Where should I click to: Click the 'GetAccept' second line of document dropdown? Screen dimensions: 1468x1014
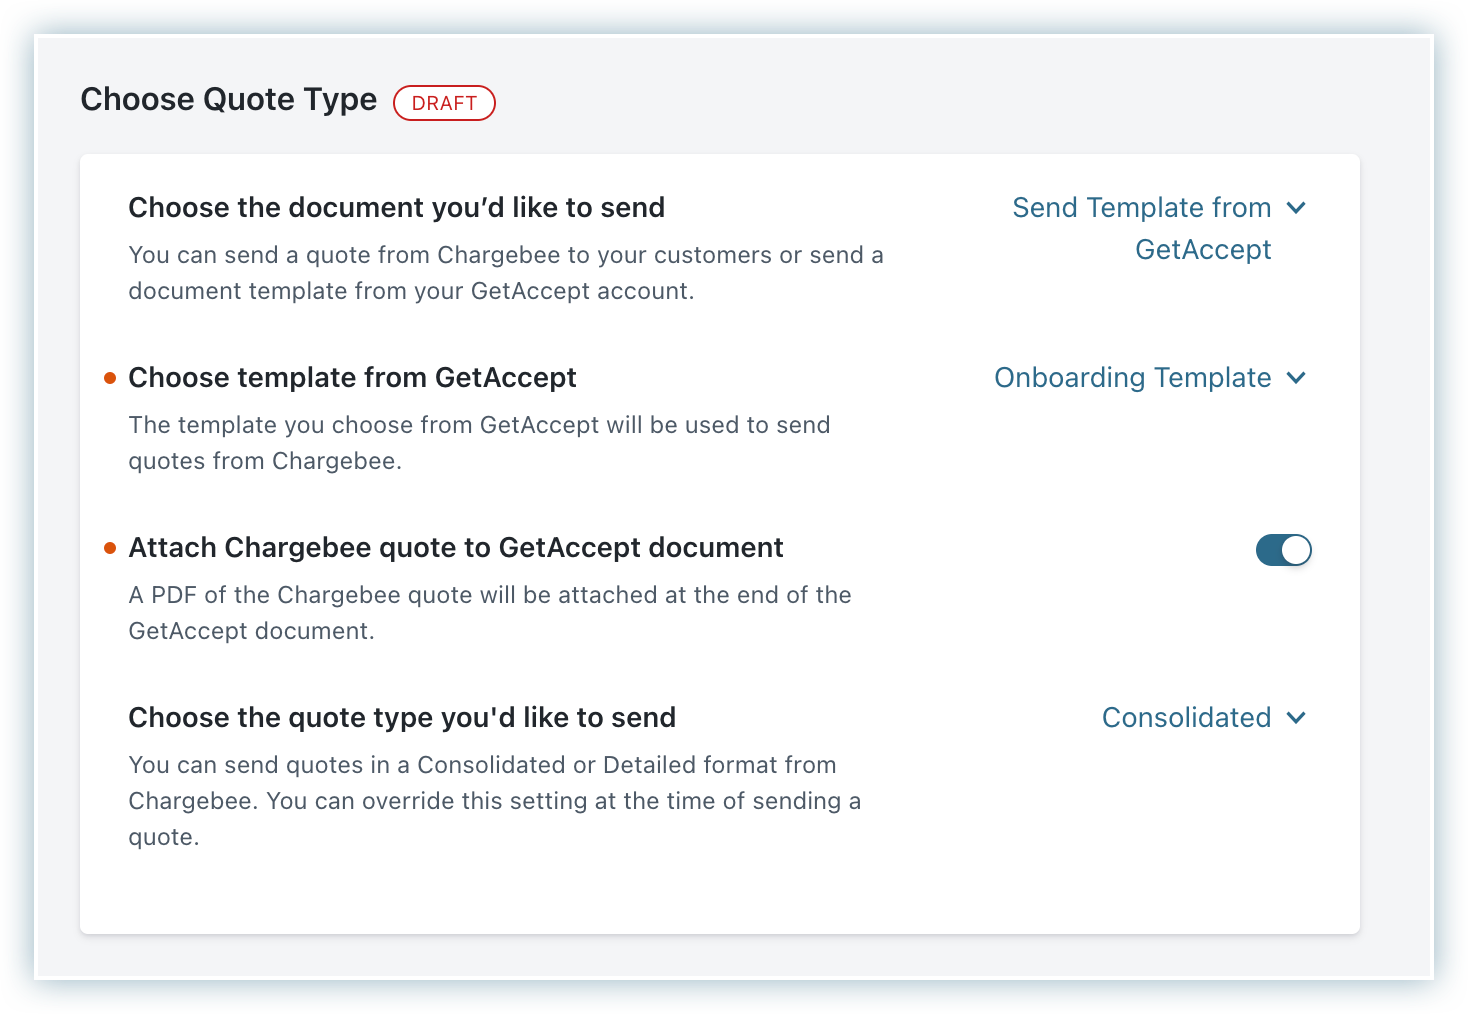1203,250
